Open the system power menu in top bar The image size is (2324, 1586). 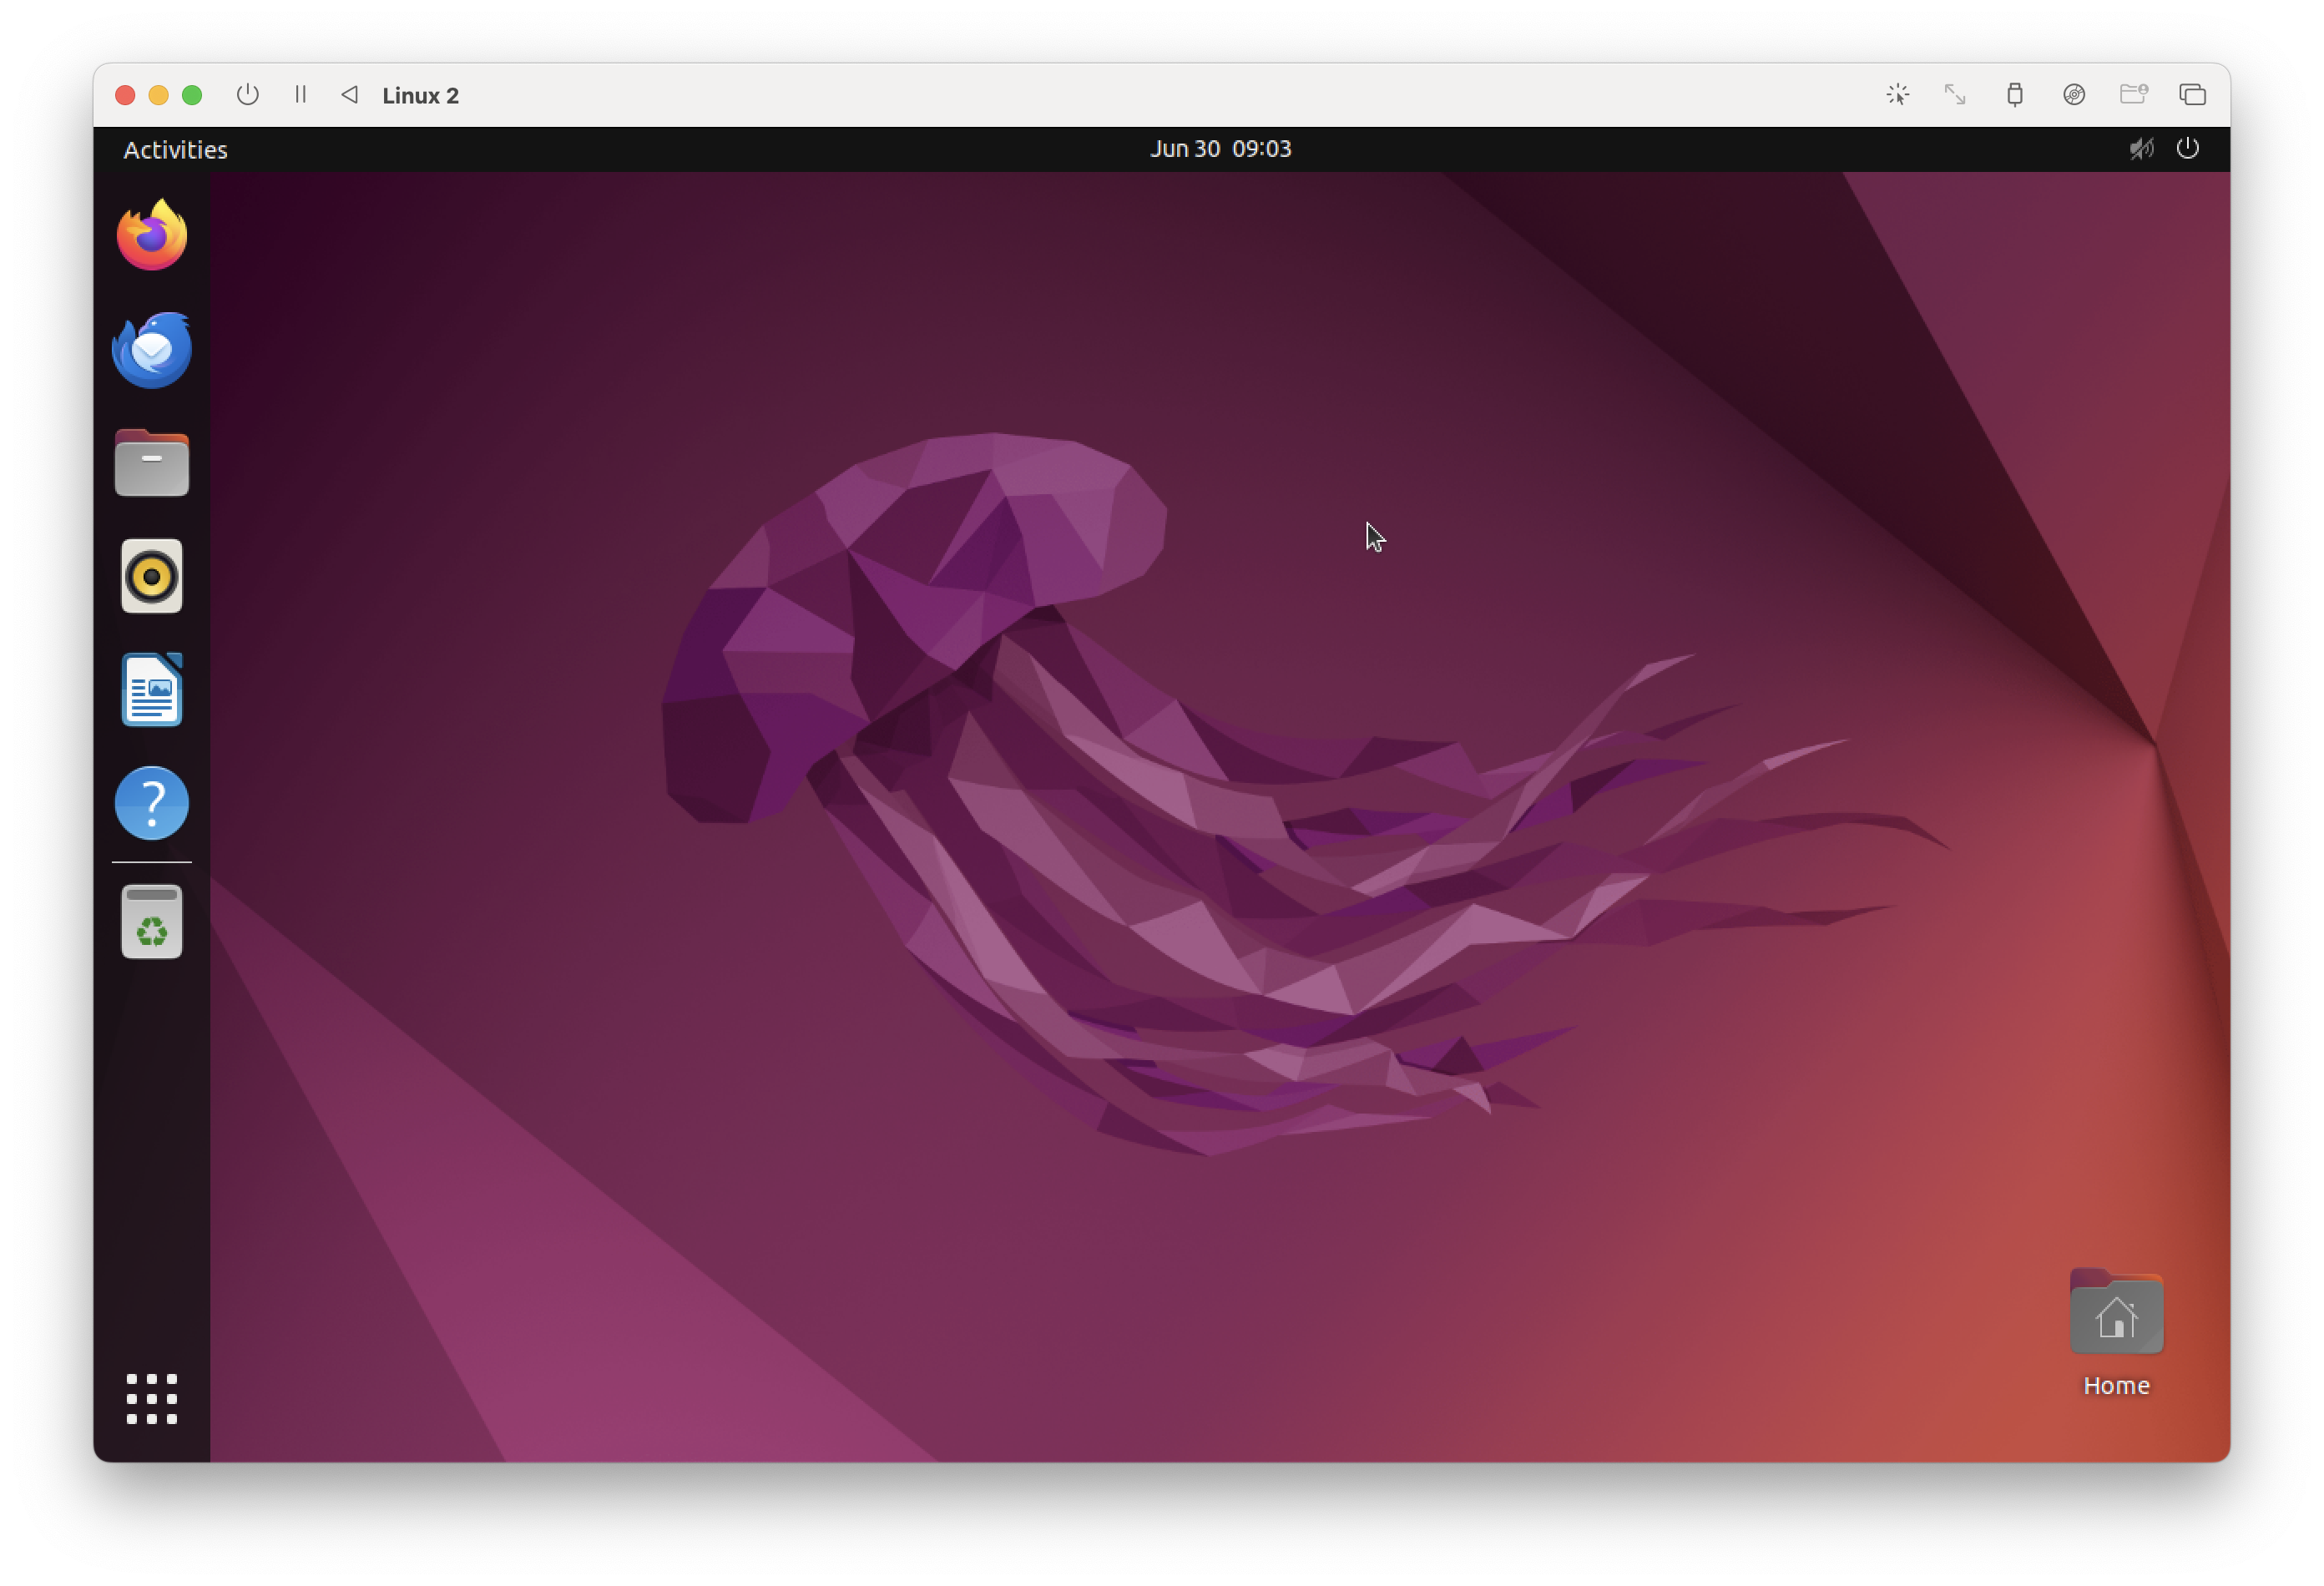[2188, 149]
